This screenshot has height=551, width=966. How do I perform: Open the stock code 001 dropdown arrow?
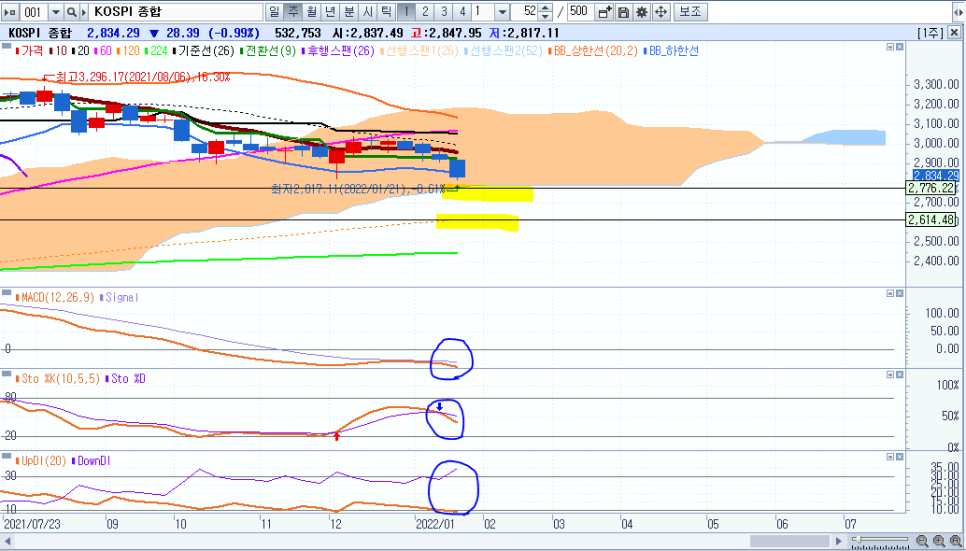click(55, 12)
